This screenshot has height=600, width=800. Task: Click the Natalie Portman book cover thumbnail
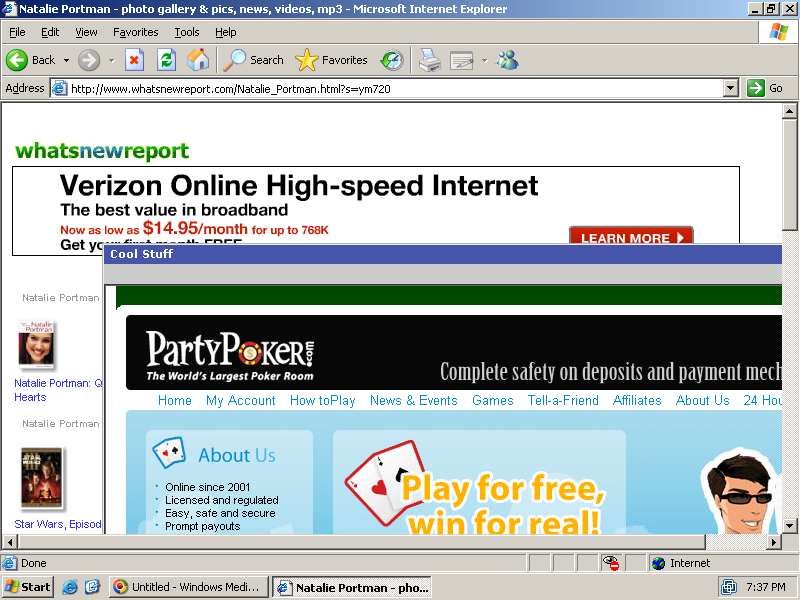point(37,343)
